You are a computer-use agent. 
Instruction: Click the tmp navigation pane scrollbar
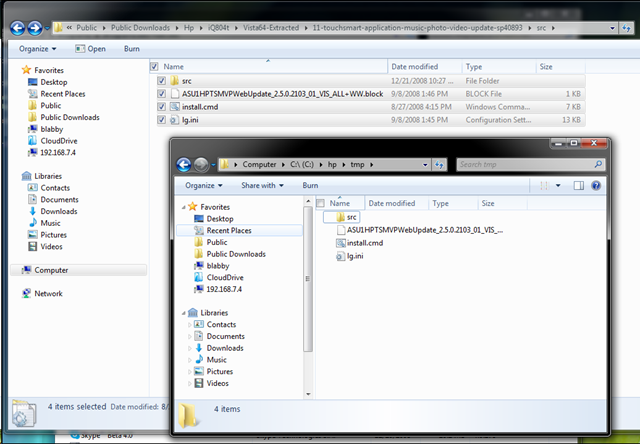click(308, 279)
